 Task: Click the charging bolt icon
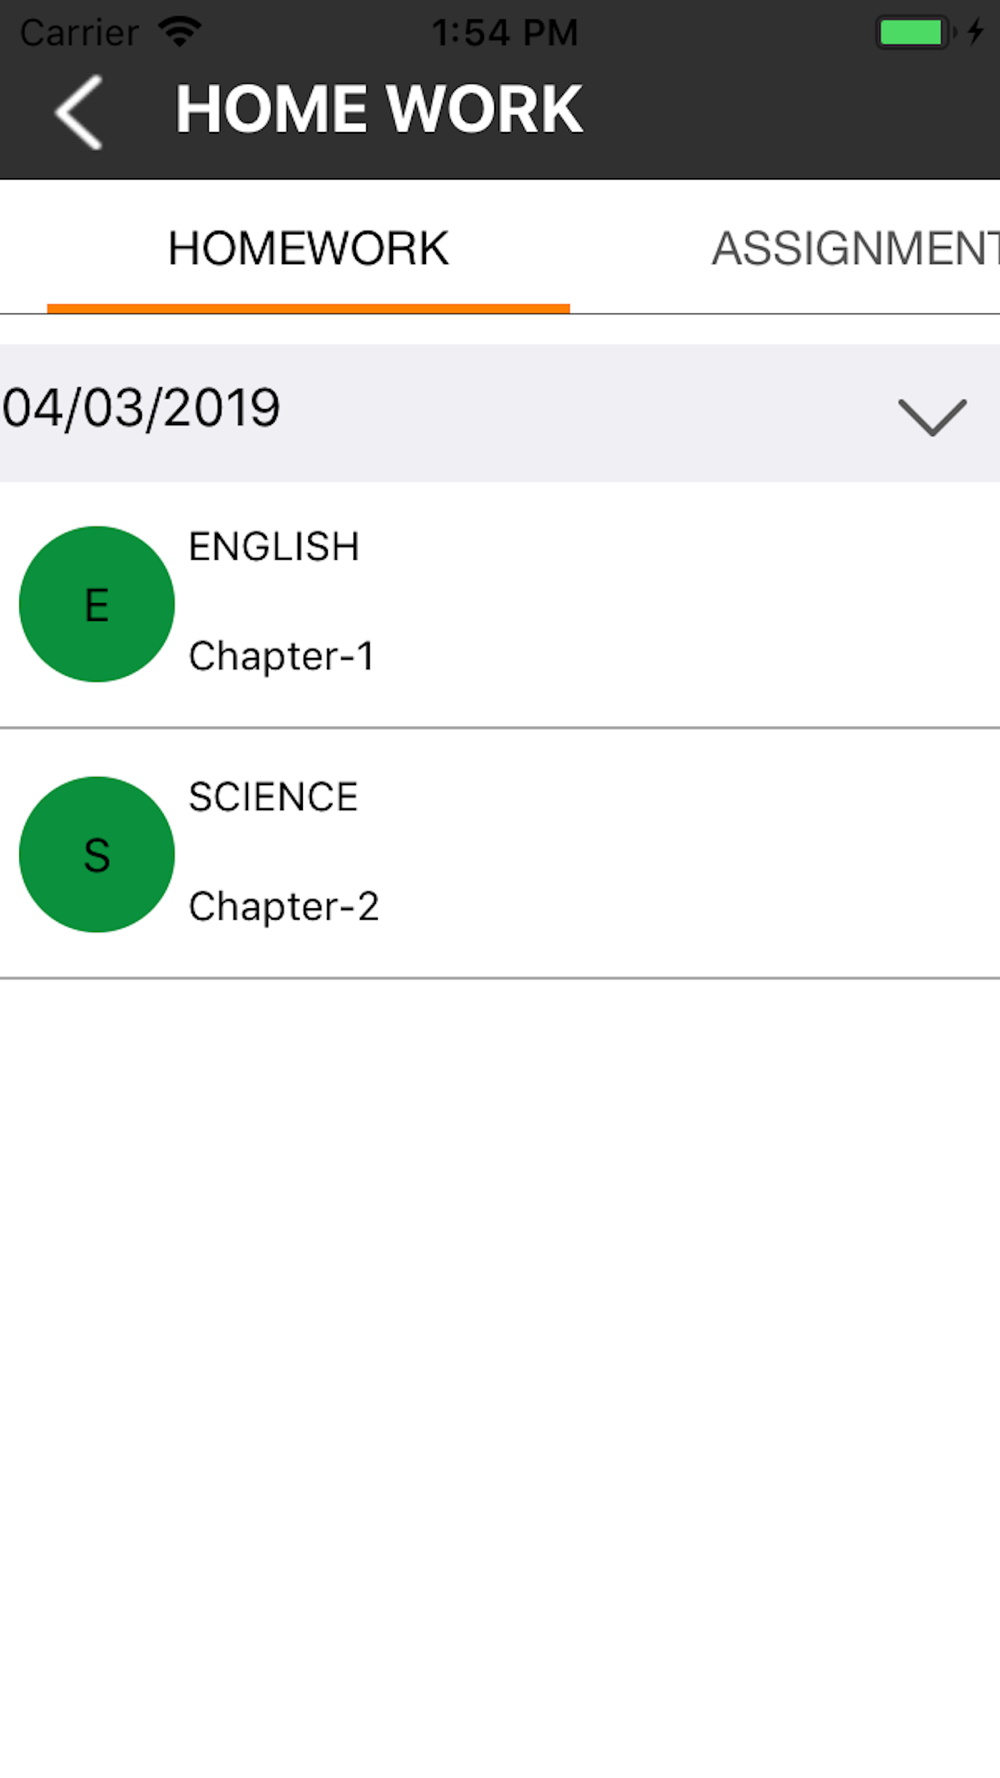click(x=976, y=32)
